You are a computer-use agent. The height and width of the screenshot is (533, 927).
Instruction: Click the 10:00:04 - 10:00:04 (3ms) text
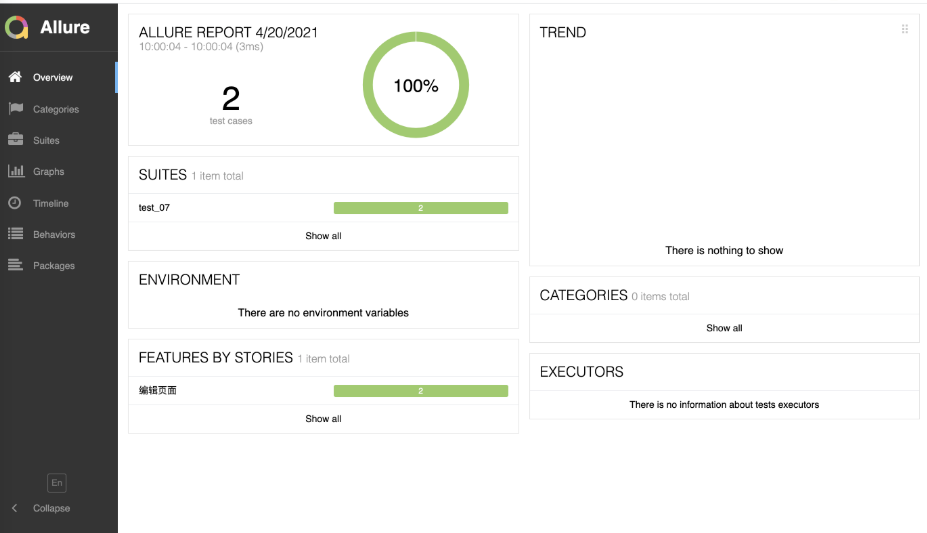pos(201,47)
